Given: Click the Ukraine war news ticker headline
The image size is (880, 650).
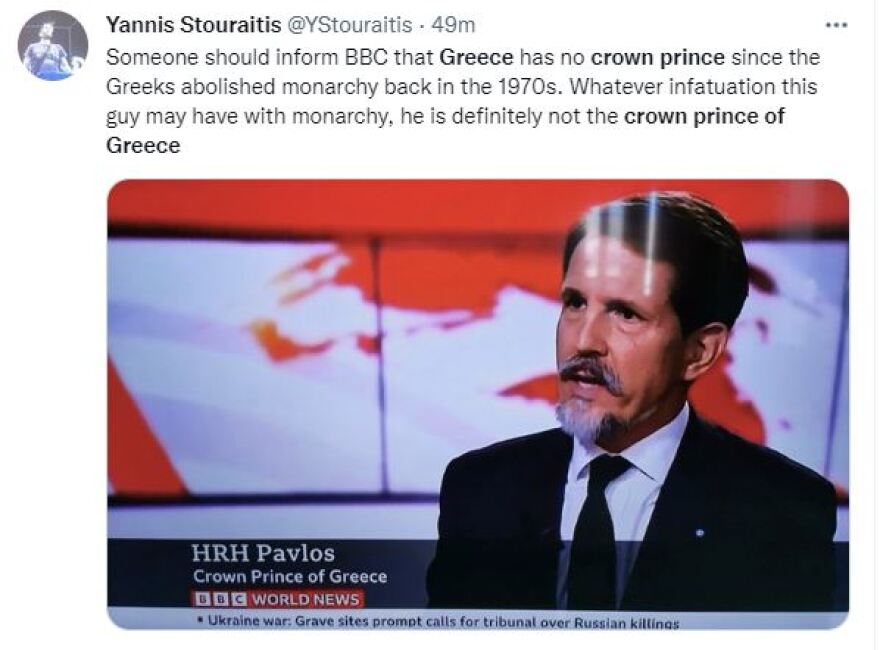Looking at the screenshot, I should point(438,623).
